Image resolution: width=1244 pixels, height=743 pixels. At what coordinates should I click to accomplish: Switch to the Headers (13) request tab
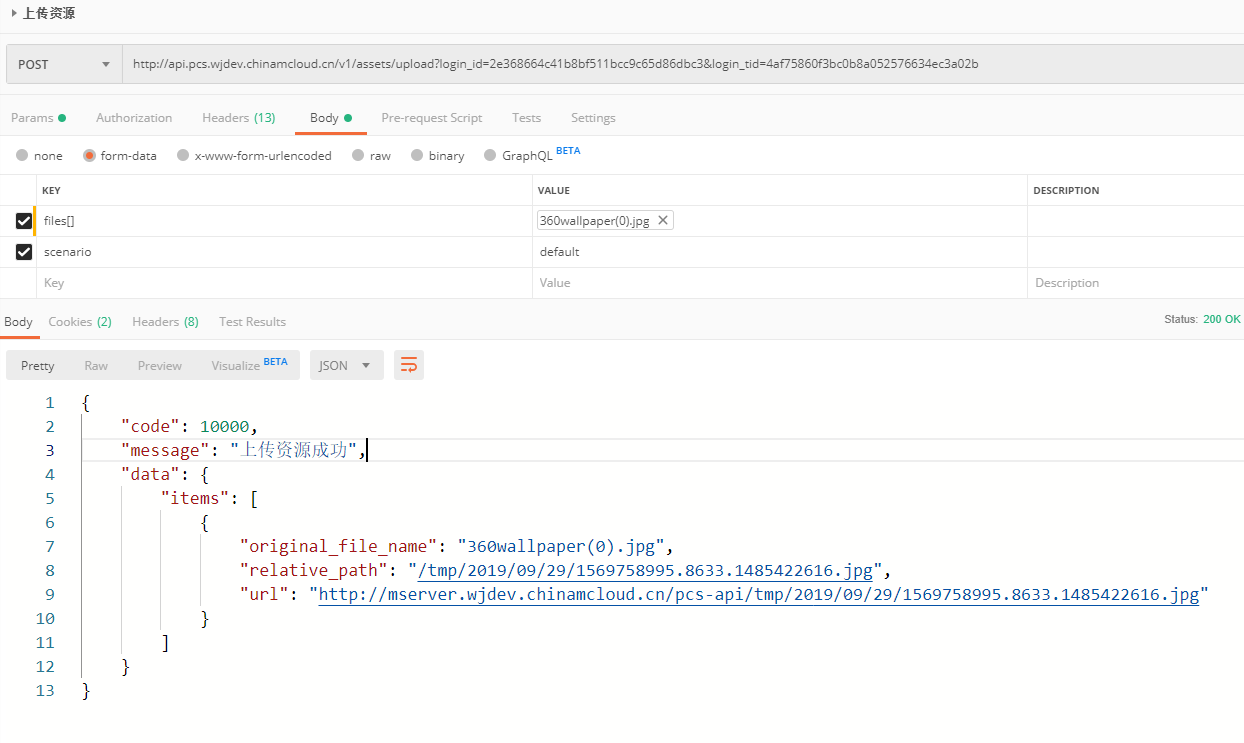coord(238,118)
